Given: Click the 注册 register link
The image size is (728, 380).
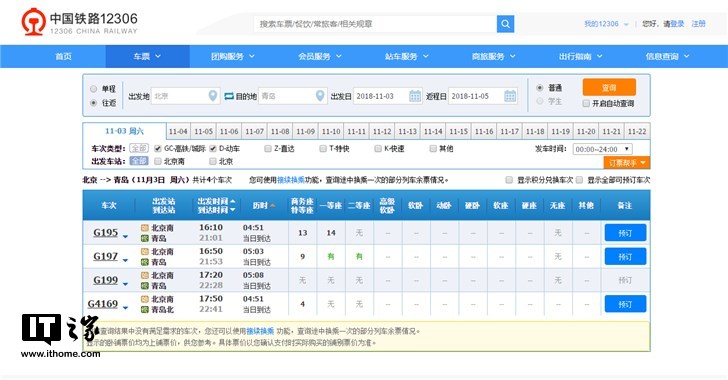Looking at the screenshot, I should [x=698, y=24].
